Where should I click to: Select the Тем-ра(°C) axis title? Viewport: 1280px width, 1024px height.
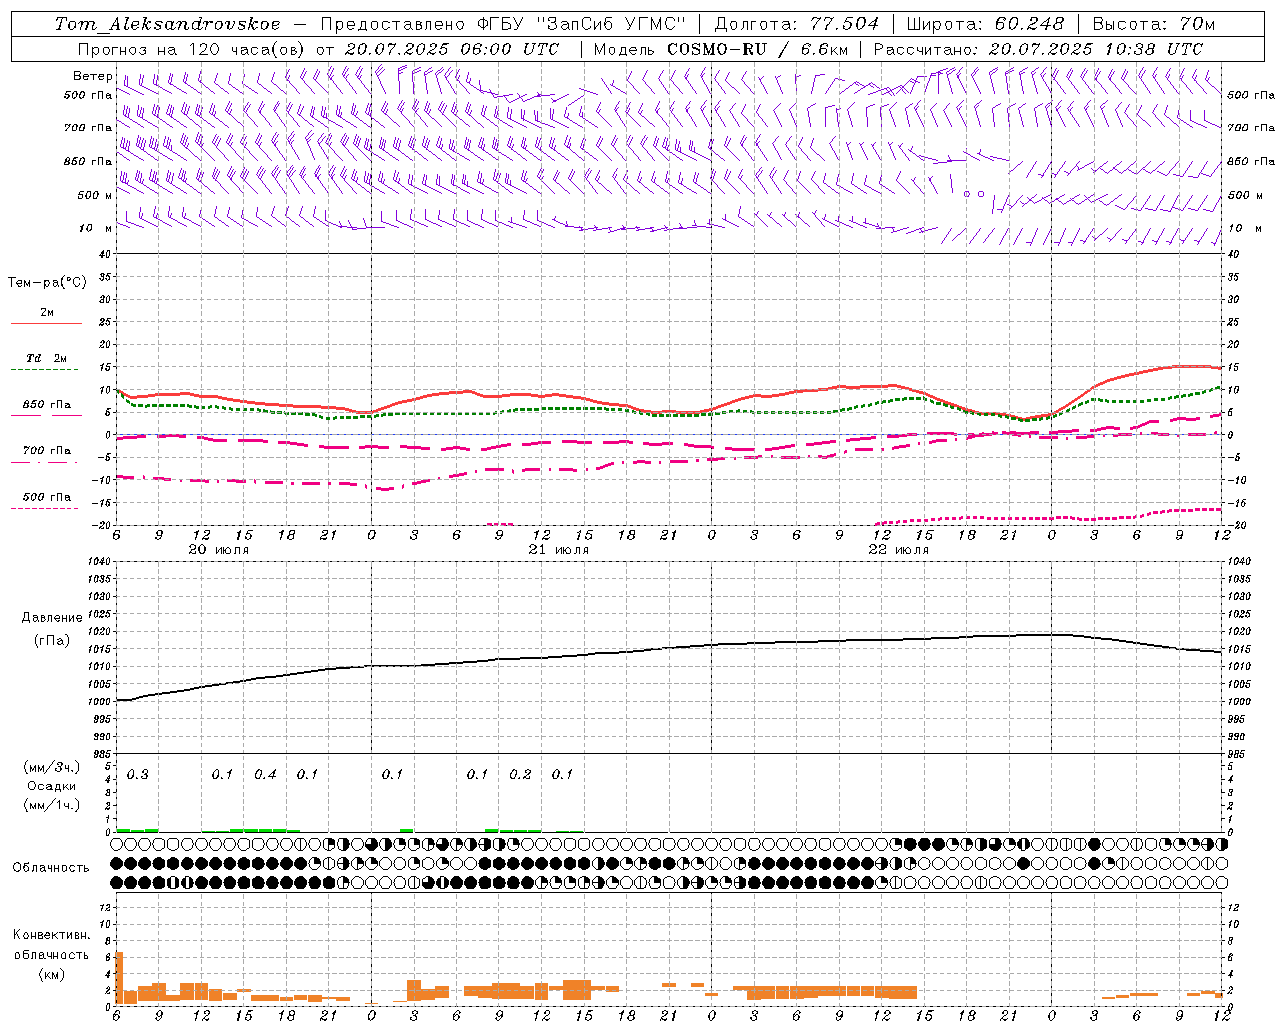pos(47,283)
